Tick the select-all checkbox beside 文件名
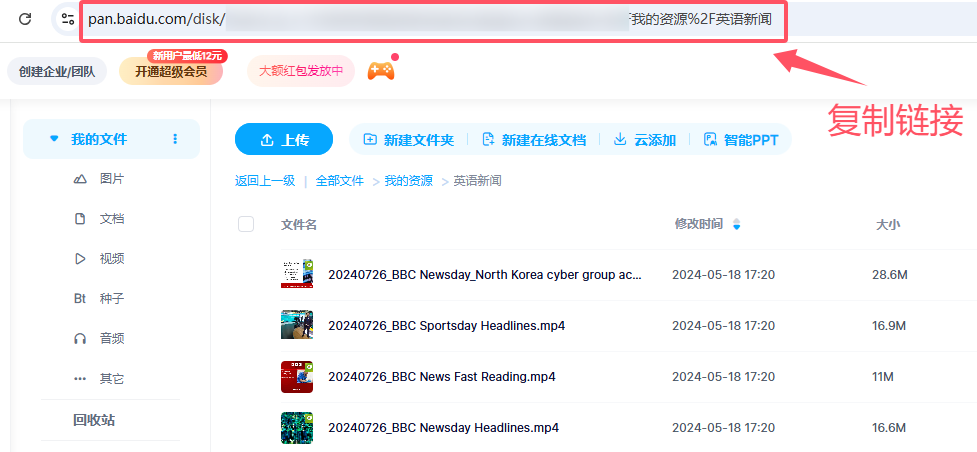This screenshot has width=977, height=452. tap(246, 224)
